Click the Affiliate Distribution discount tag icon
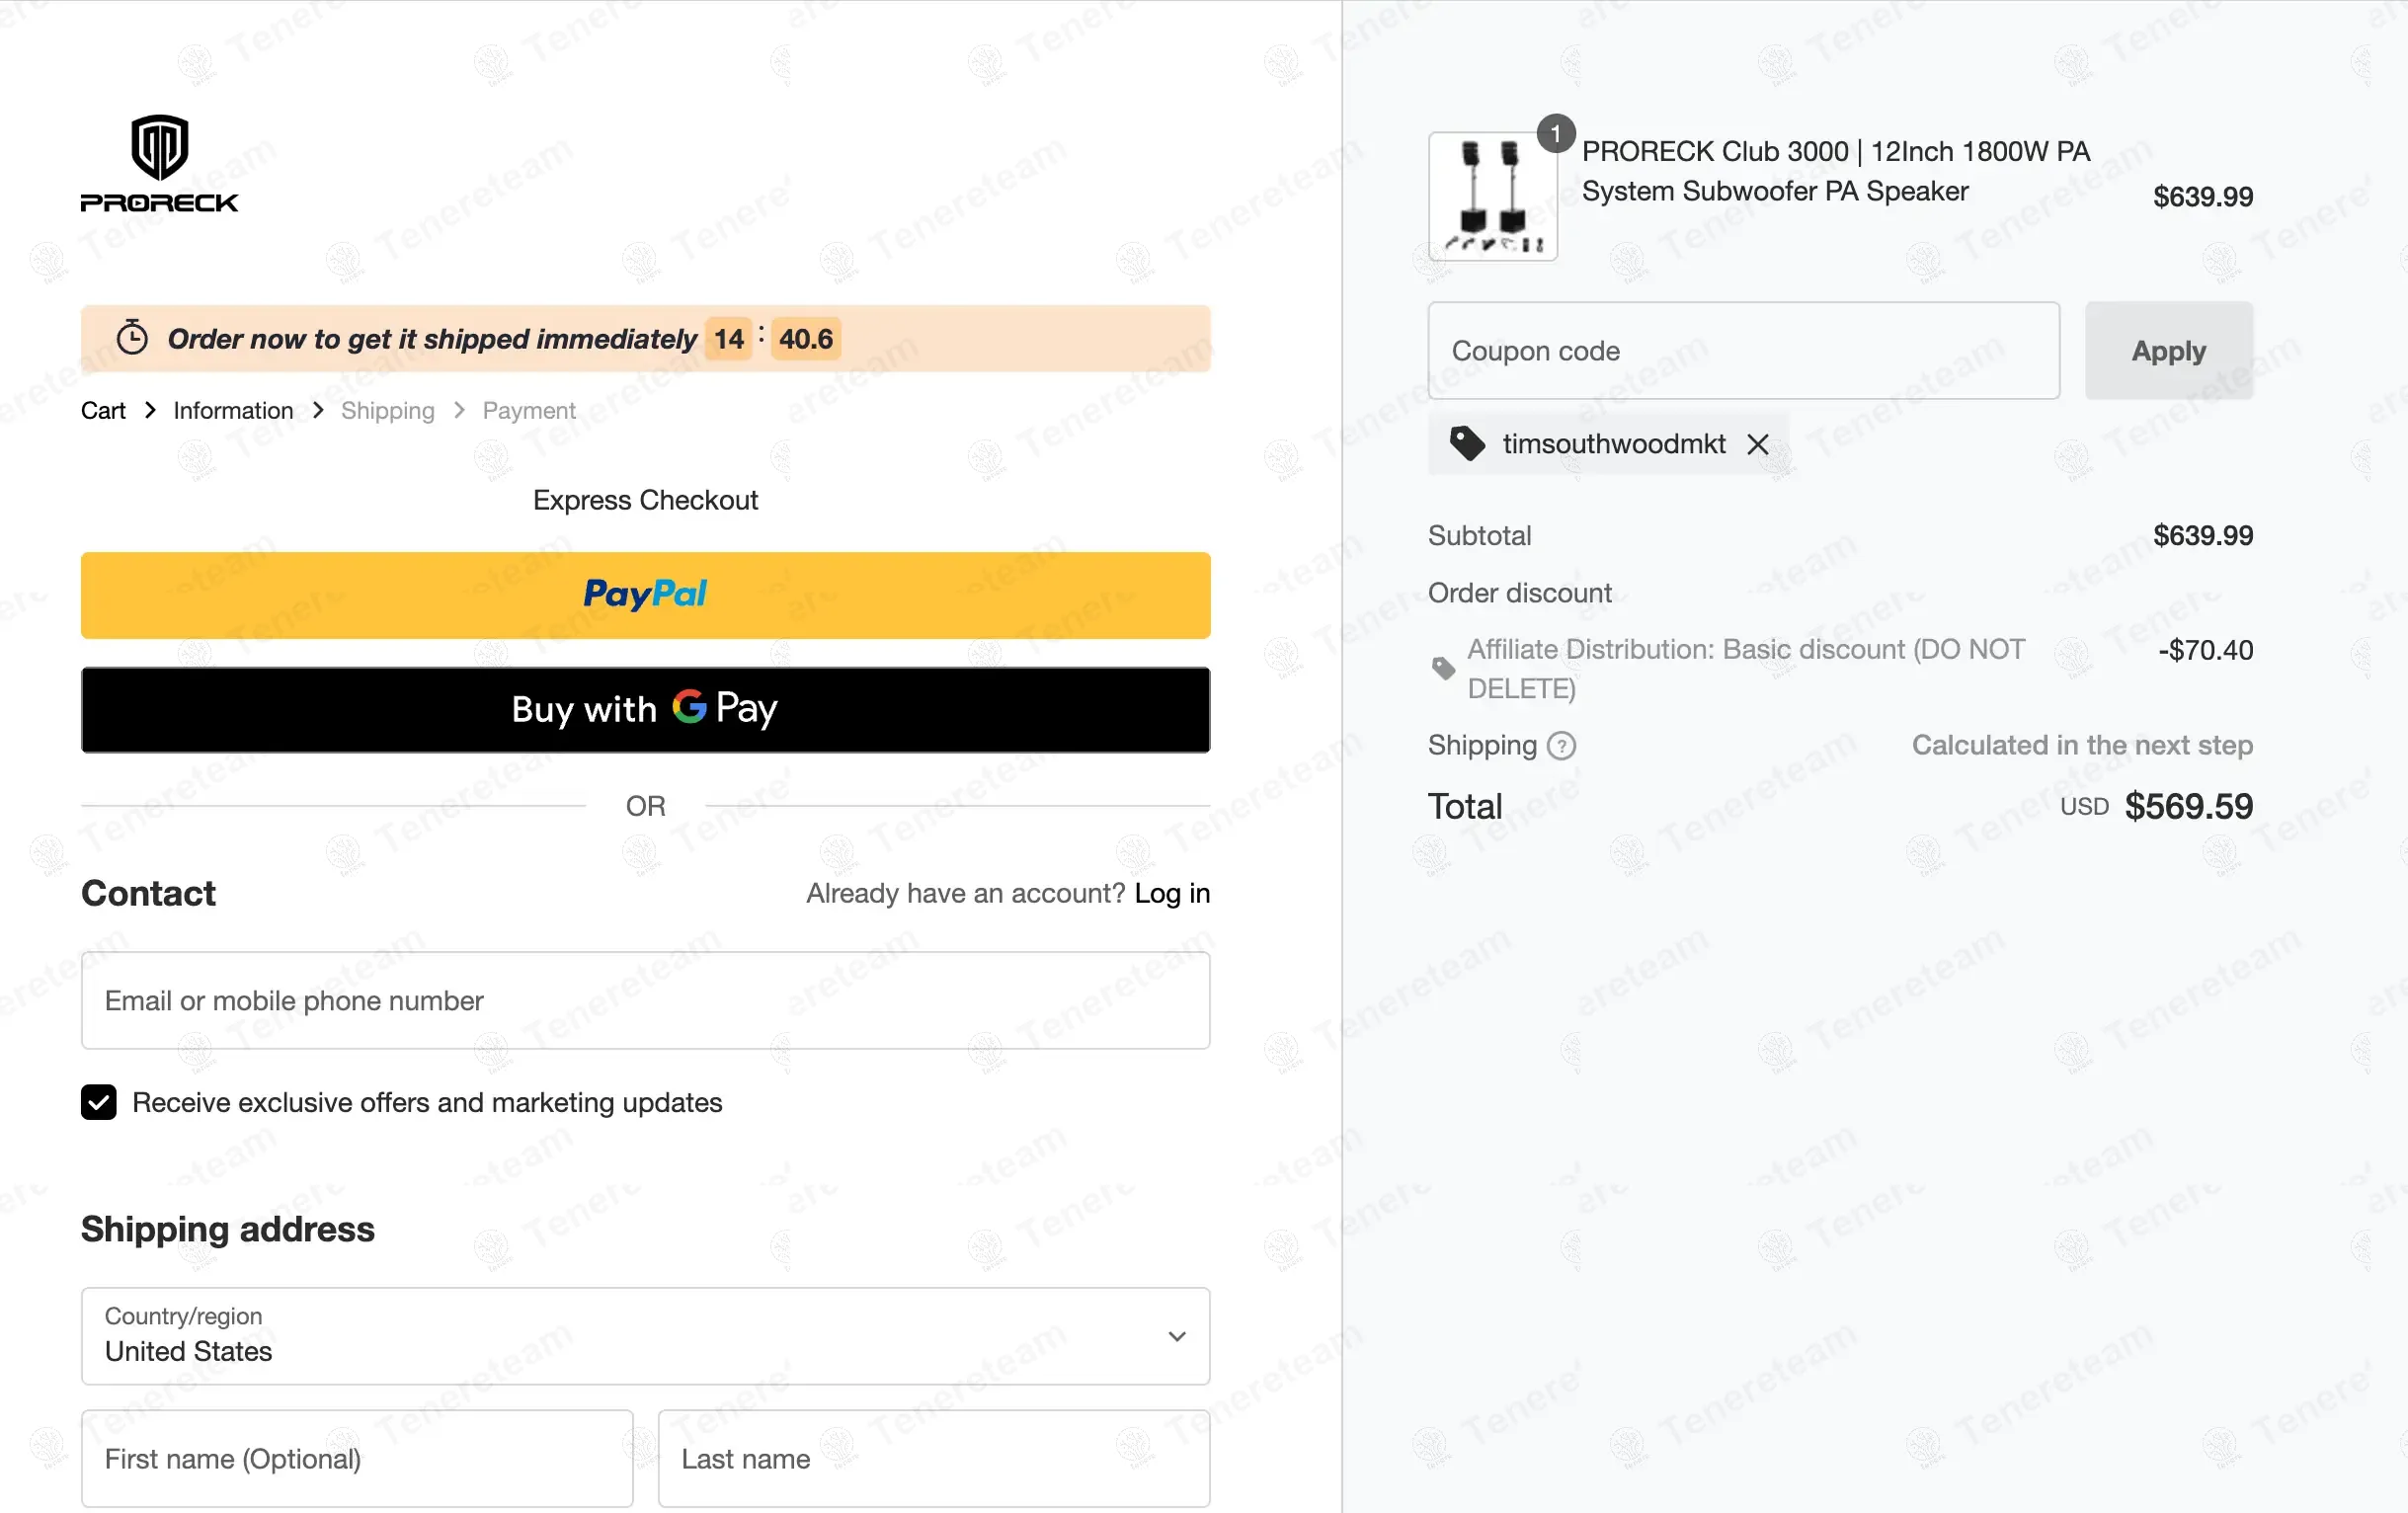Screen dimensions: 2408x1513 [1443, 668]
